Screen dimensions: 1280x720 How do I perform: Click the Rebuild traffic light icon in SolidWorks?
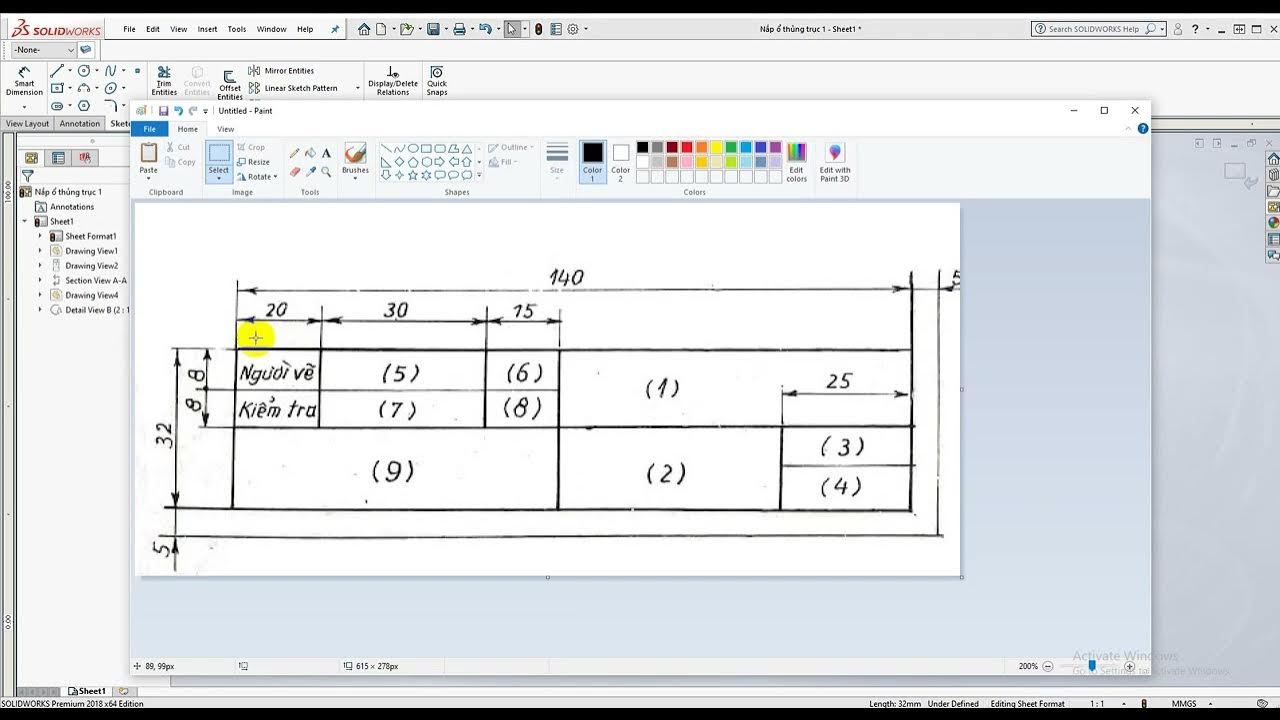click(x=540, y=29)
